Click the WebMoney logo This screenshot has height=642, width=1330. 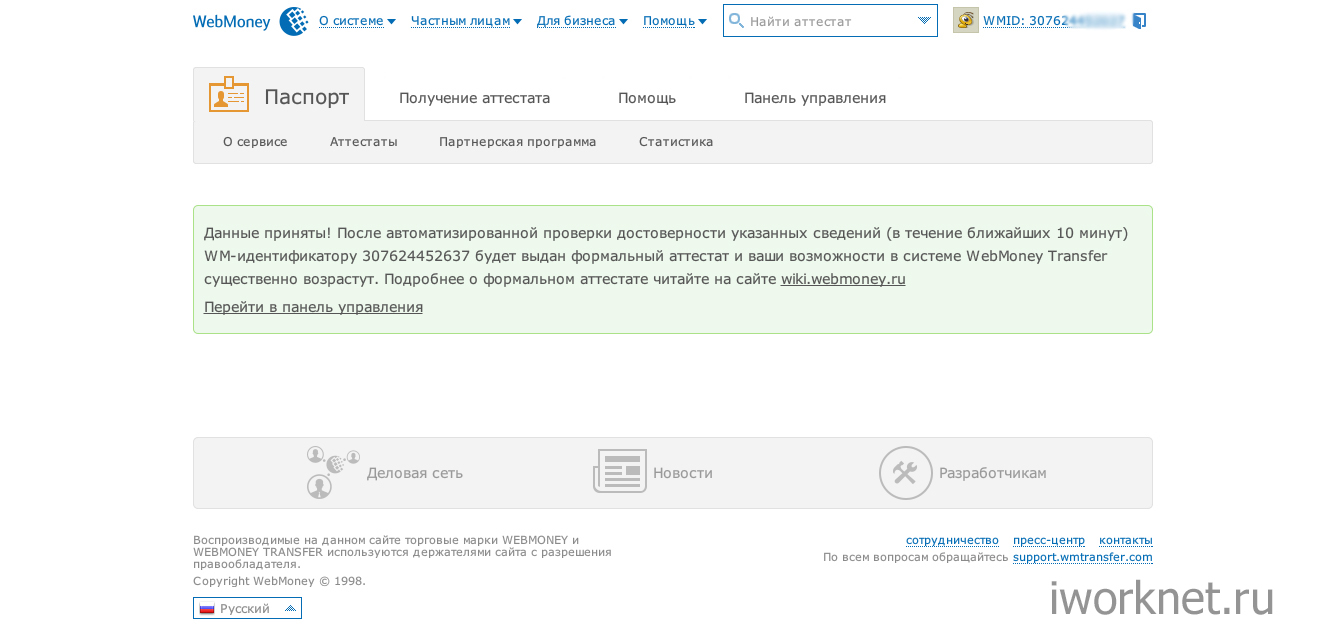pyautogui.click(x=250, y=21)
